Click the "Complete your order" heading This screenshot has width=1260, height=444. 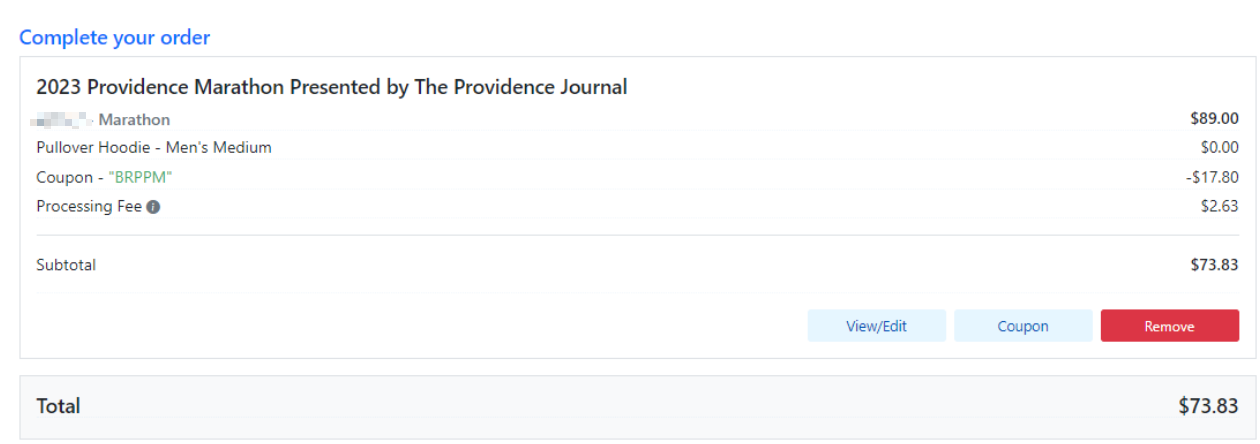tap(114, 37)
